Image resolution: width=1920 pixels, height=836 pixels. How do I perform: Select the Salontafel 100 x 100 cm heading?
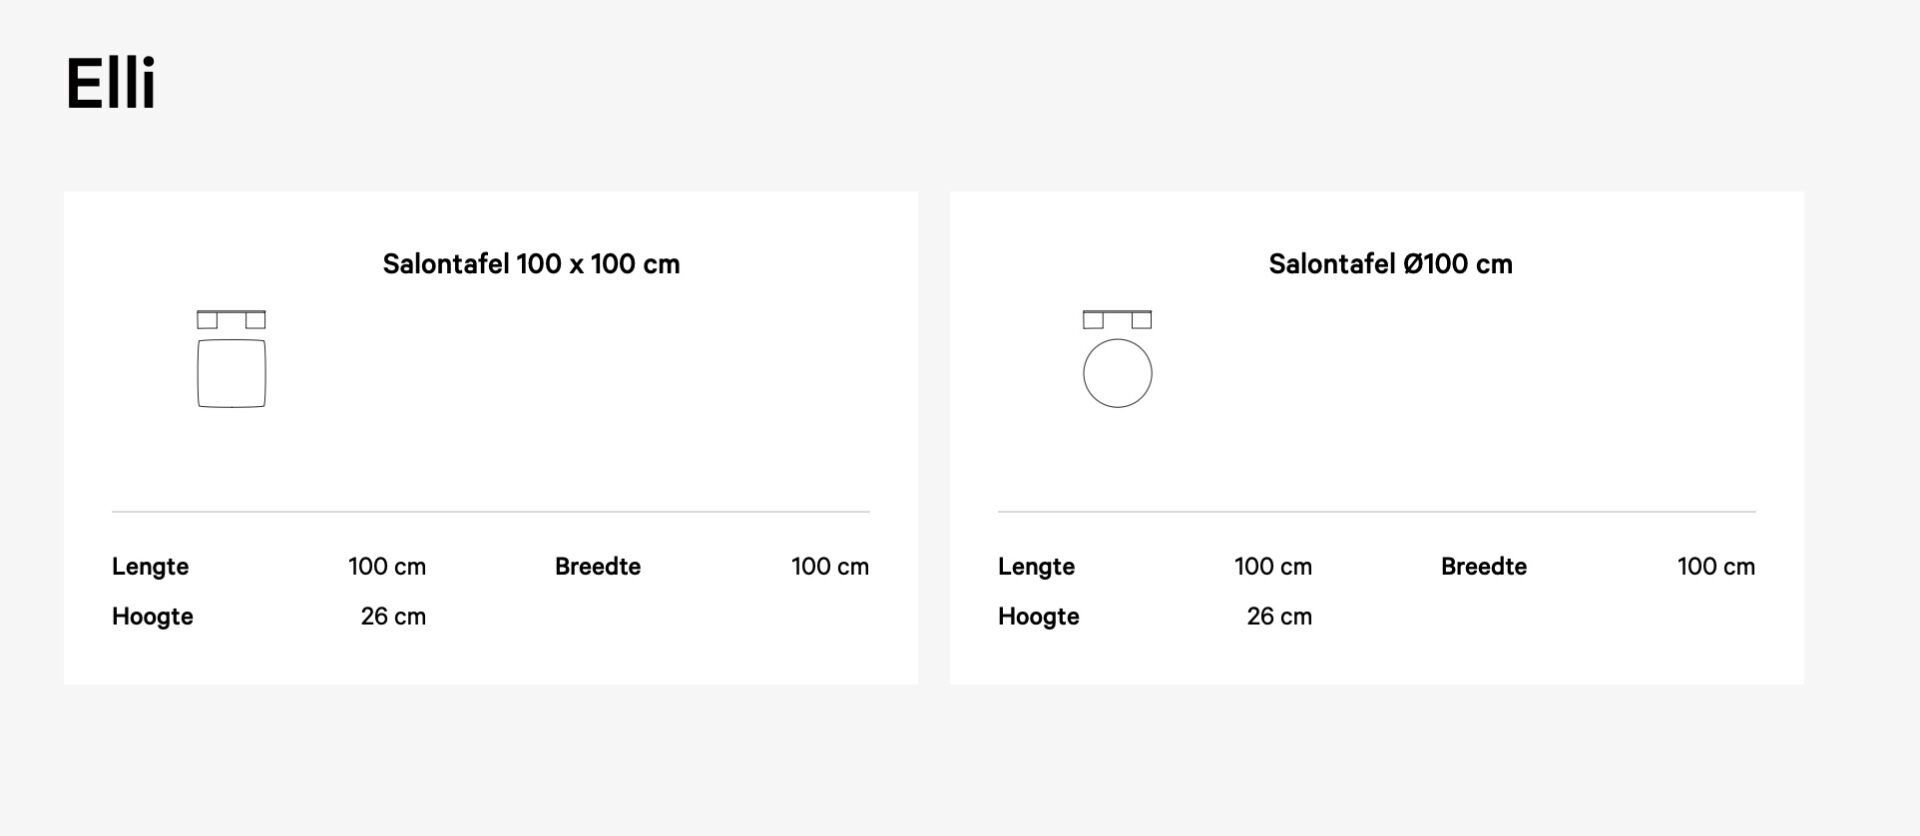tap(531, 264)
